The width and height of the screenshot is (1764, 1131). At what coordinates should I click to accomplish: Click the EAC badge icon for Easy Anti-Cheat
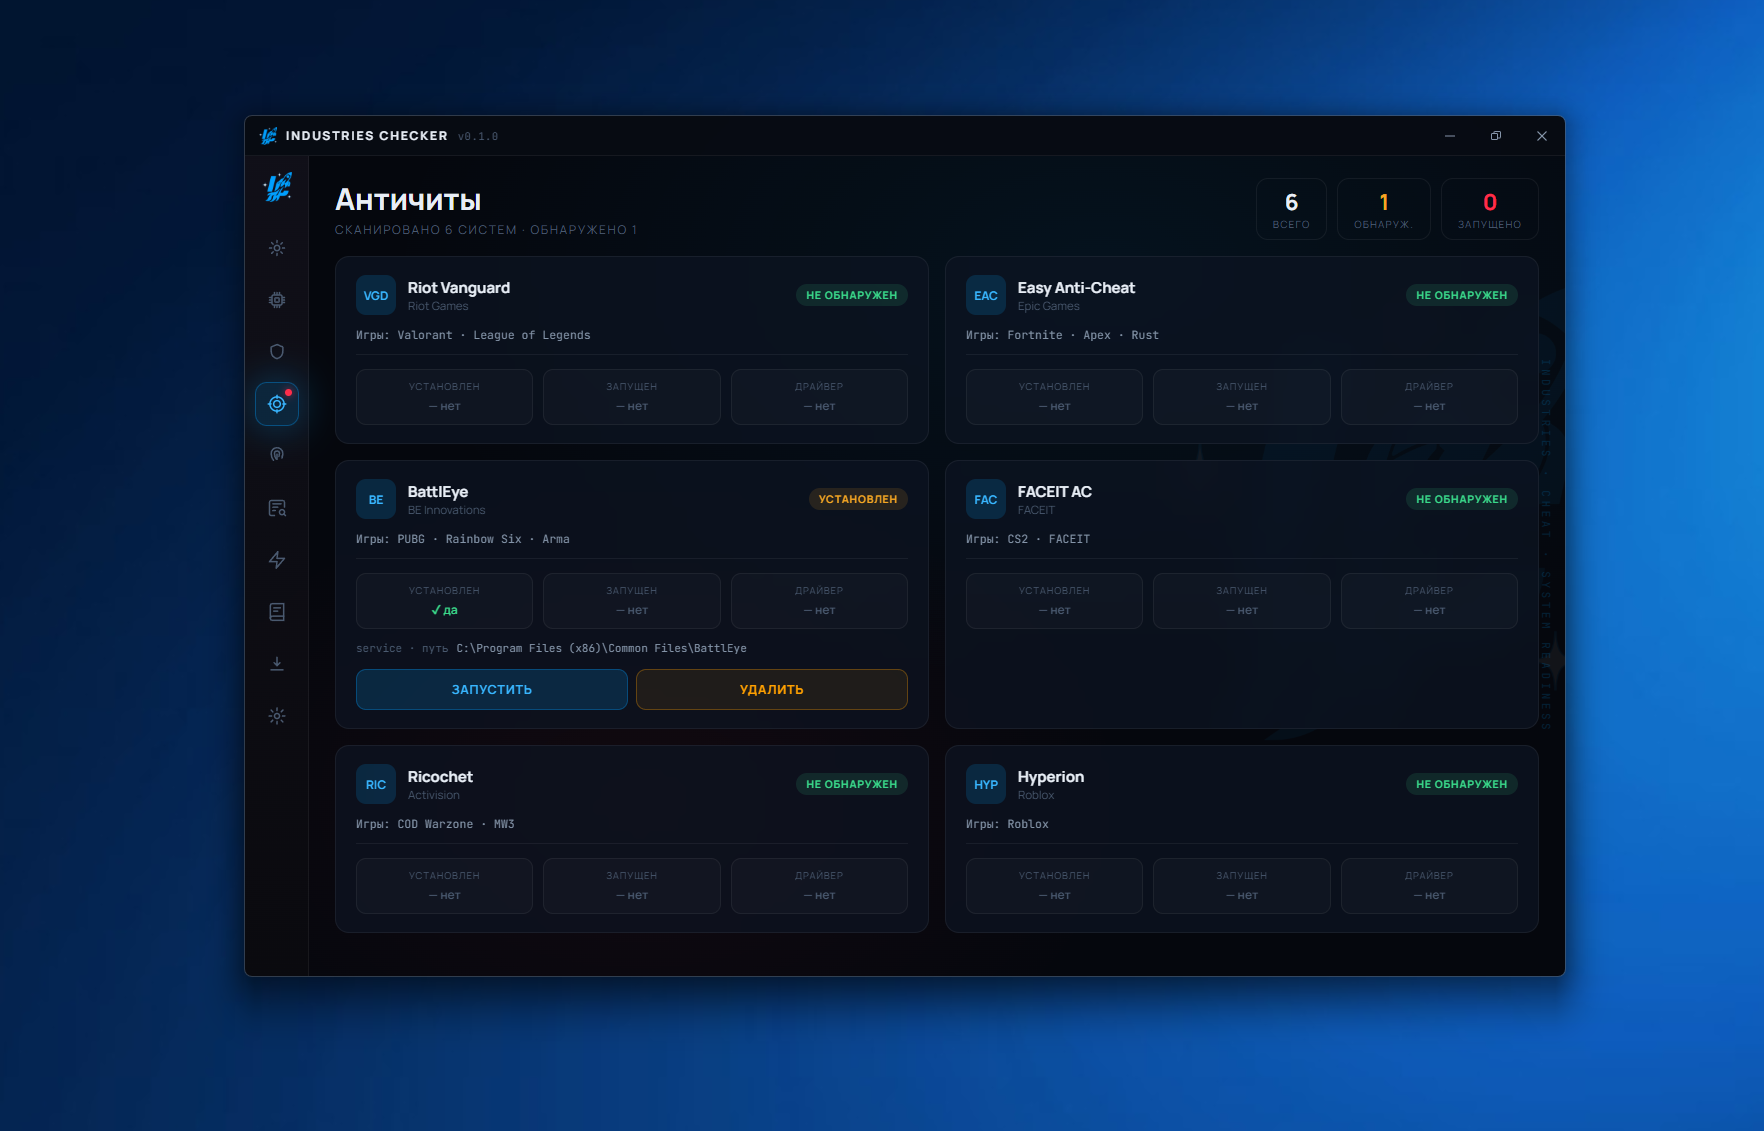click(x=986, y=295)
